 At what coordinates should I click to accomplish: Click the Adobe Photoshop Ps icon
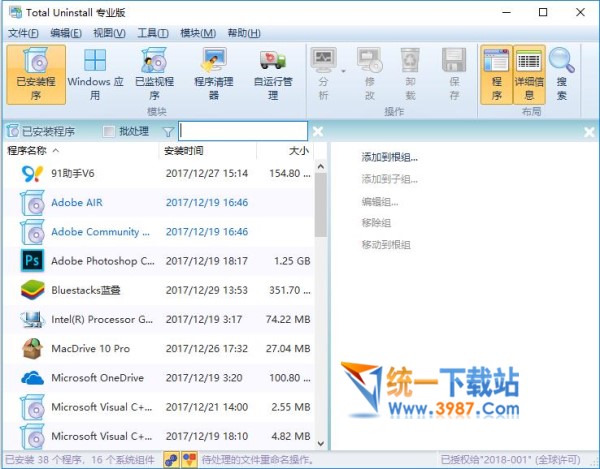[x=32, y=261]
